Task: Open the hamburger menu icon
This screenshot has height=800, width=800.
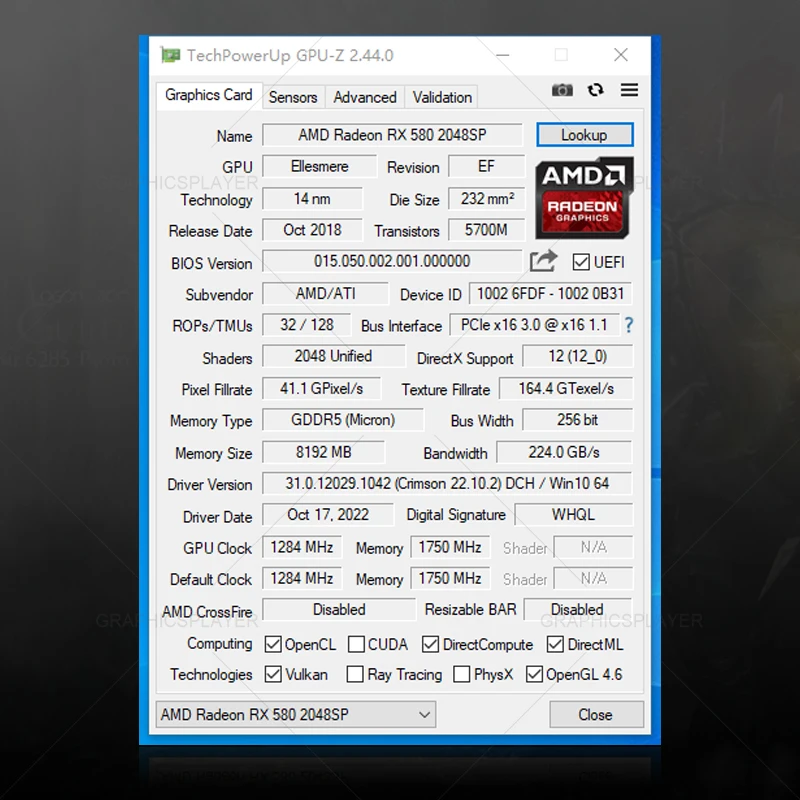Action: [629, 90]
